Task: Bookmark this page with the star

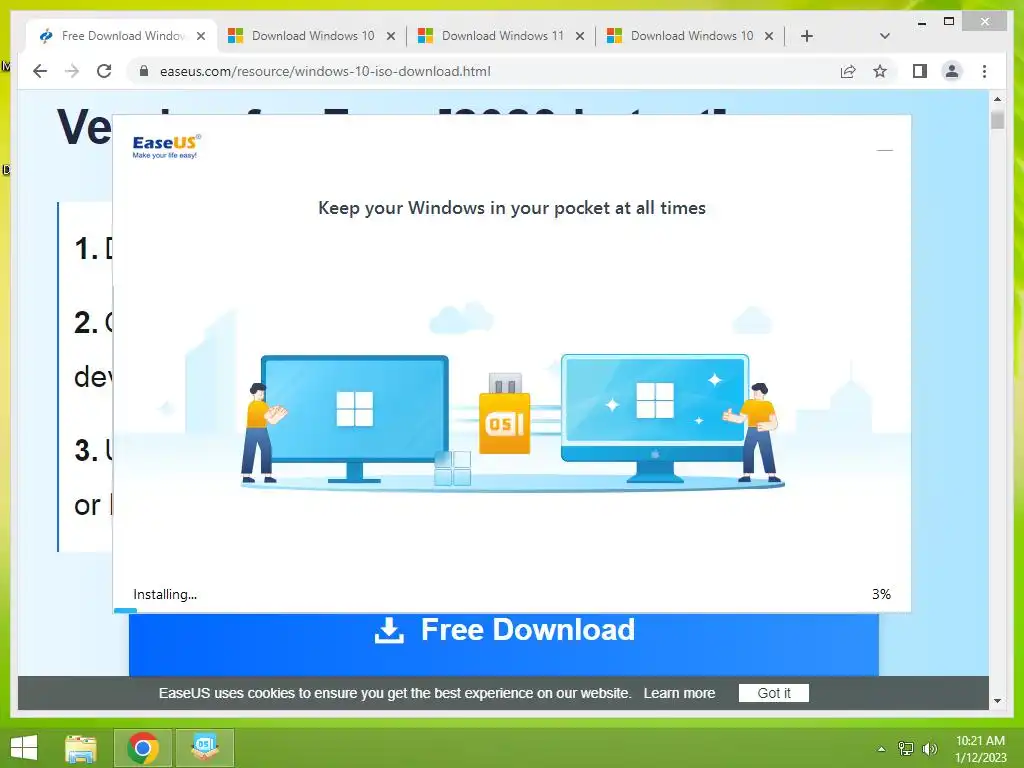Action: pyautogui.click(x=880, y=71)
